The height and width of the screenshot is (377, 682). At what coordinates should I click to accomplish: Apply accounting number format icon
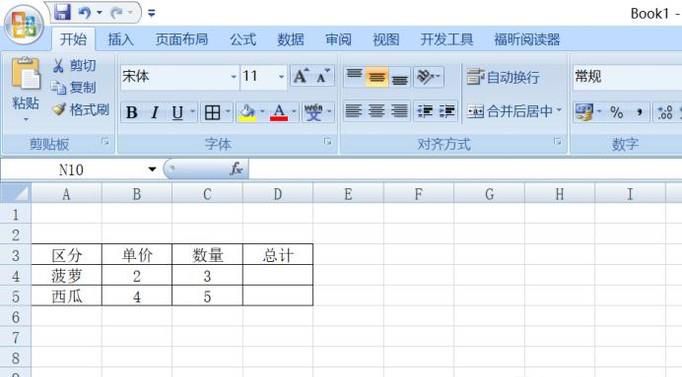(x=584, y=112)
